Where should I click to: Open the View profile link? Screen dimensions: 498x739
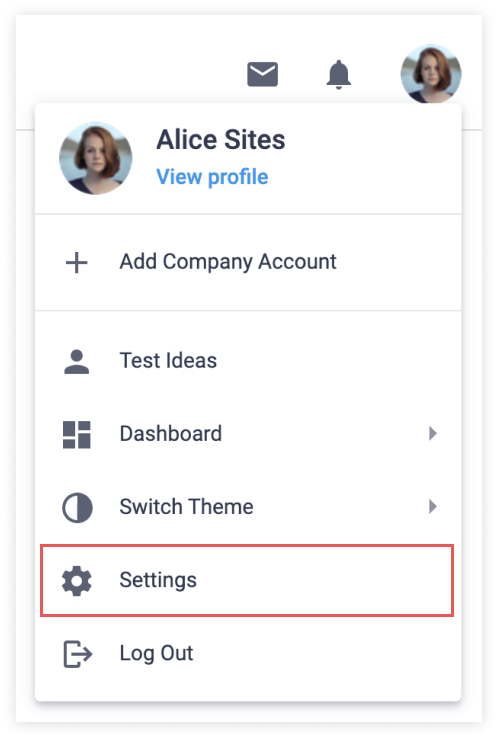[x=212, y=177]
